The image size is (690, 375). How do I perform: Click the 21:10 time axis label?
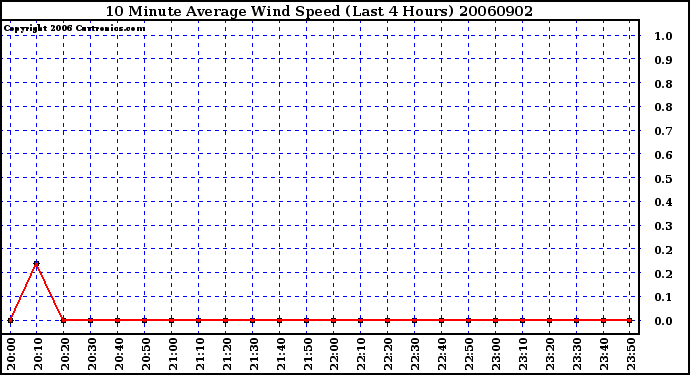tap(199, 354)
